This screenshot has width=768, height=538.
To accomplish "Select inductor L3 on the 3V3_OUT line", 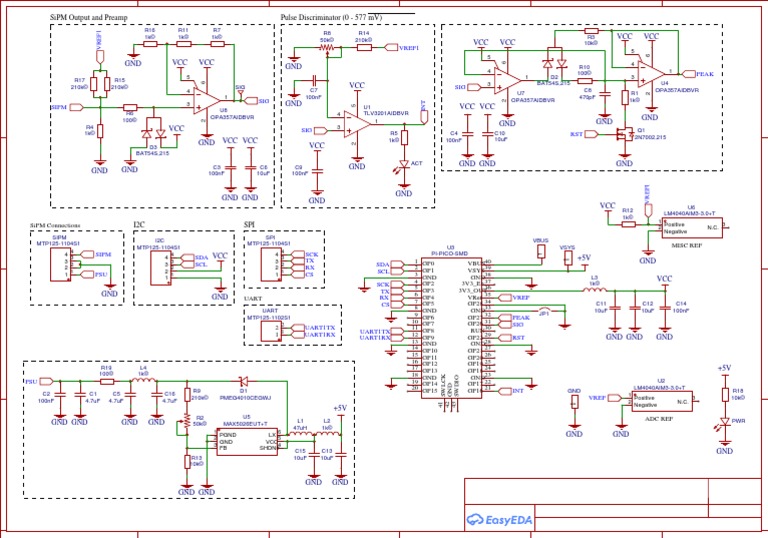I will pos(594,290).
